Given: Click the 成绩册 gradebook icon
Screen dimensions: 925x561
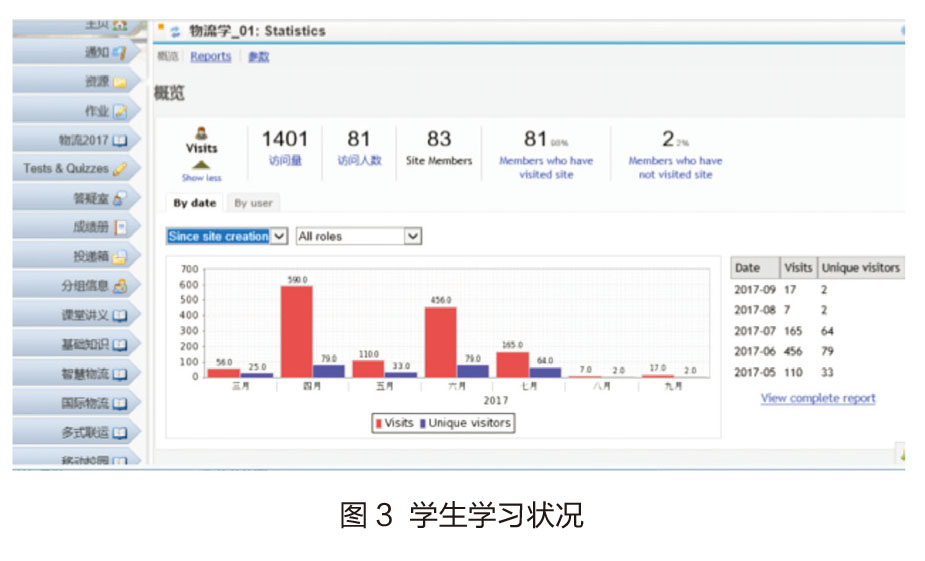Looking at the screenshot, I should (x=120, y=228).
